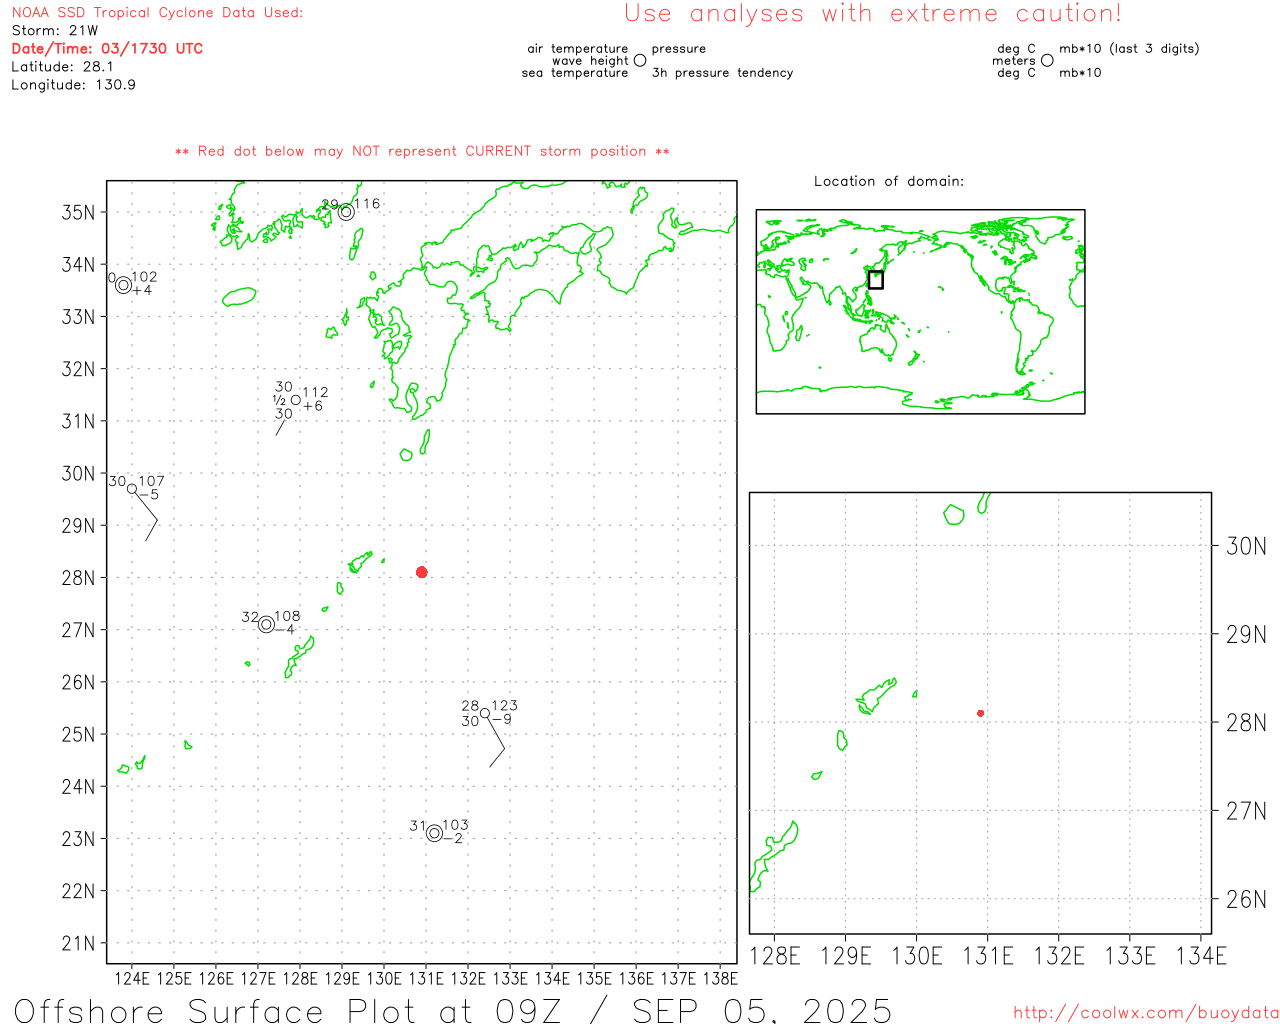Click the buoy station circle with pressure 103
This screenshot has width=1280, height=1024.
[x=434, y=833]
